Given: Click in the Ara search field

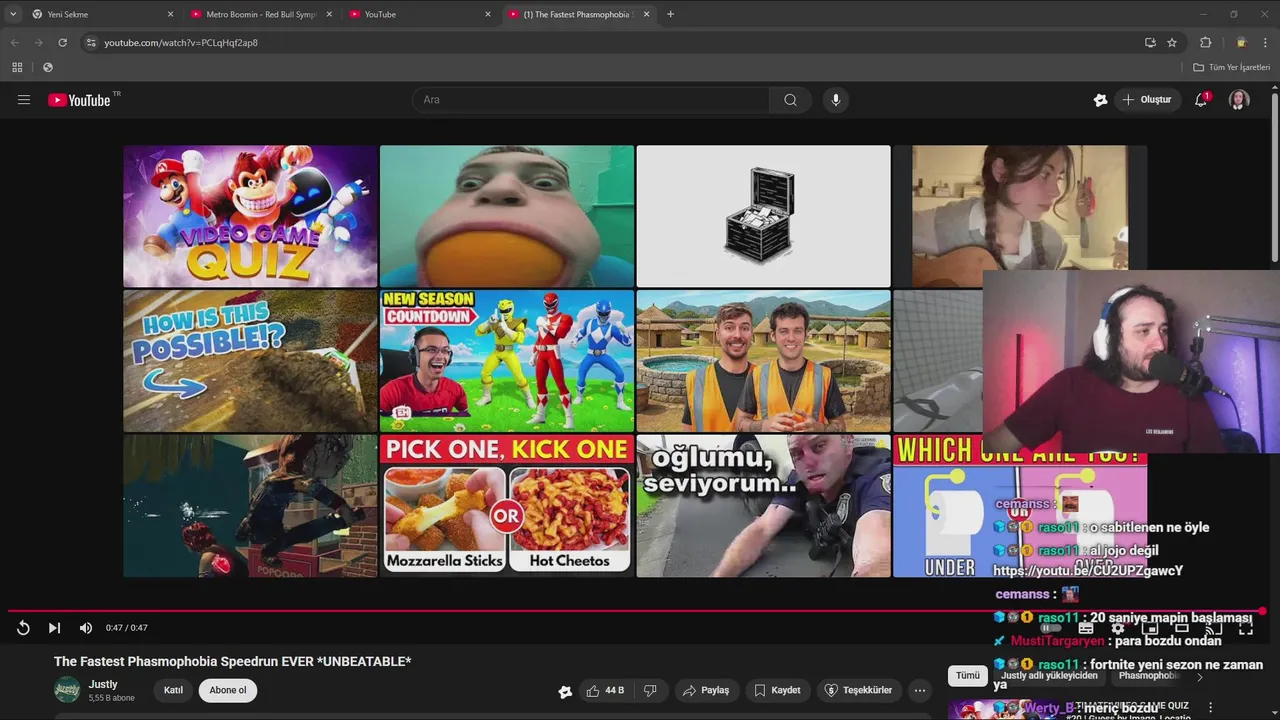Looking at the screenshot, I should click(591, 100).
